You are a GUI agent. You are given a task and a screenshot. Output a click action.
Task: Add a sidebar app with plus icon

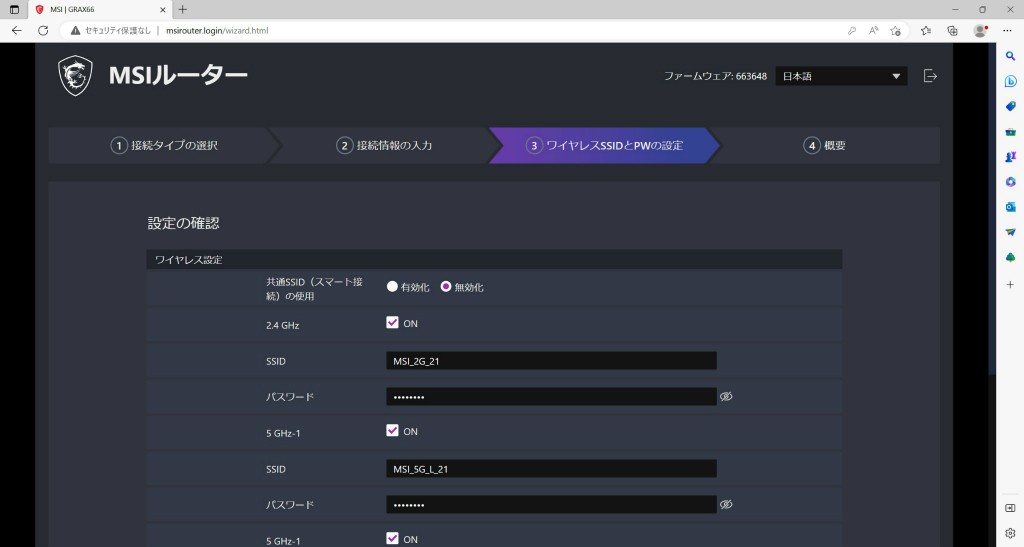(1010, 285)
